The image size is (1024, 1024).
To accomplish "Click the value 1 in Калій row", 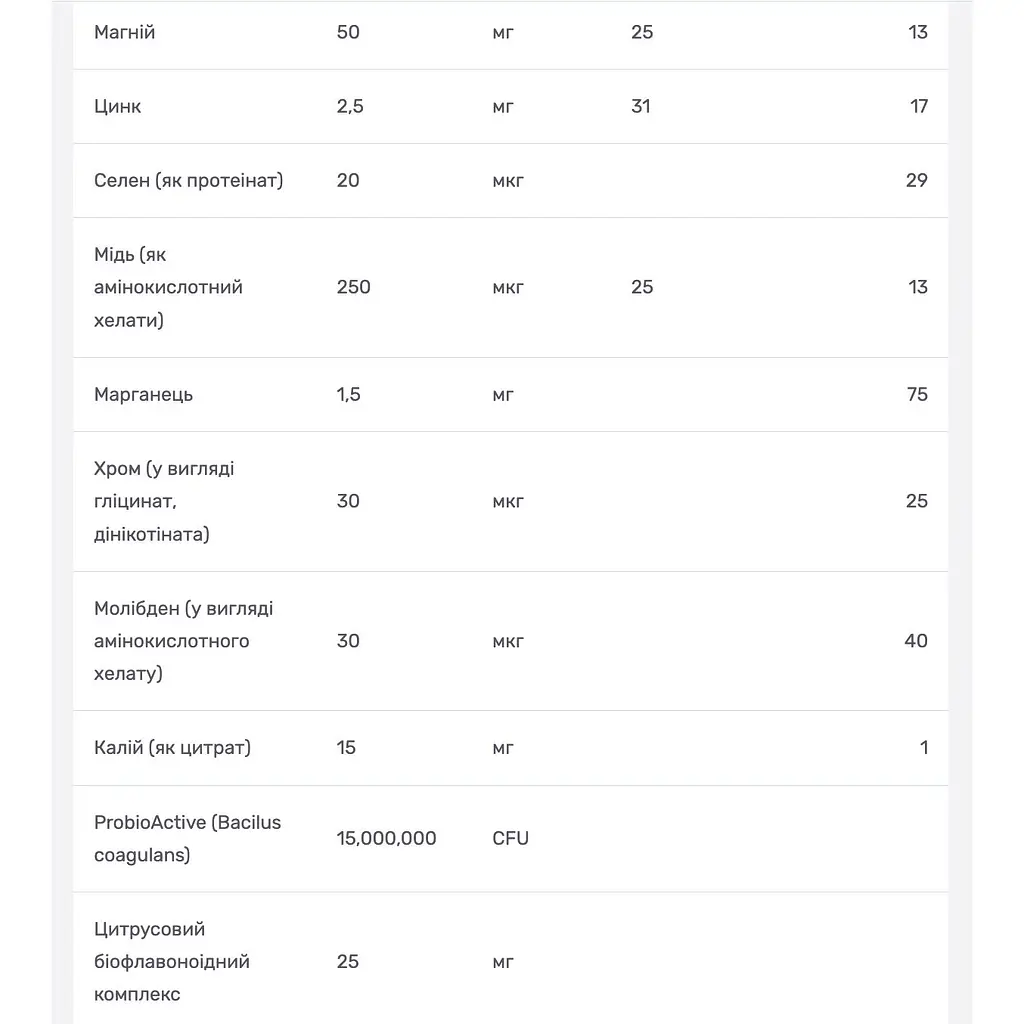I will [923, 748].
